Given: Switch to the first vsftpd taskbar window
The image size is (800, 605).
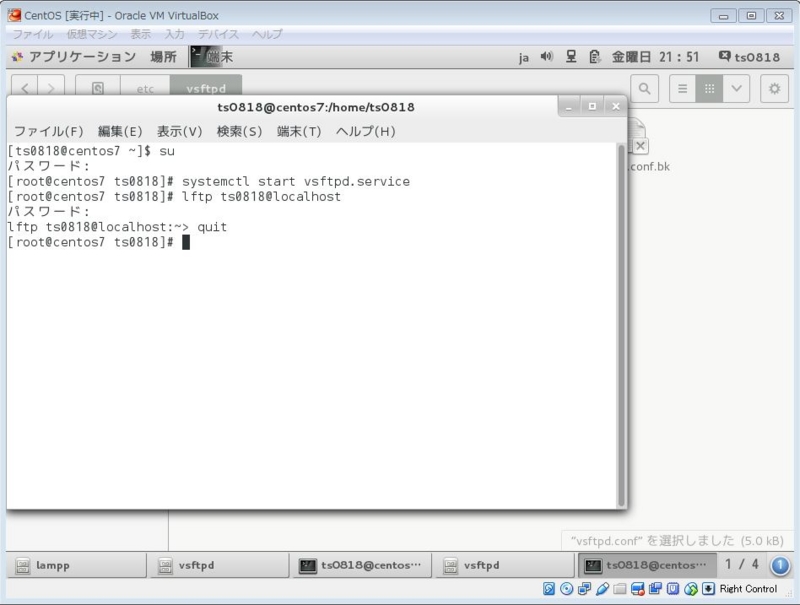Looking at the screenshot, I should click(x=219, y=565).
